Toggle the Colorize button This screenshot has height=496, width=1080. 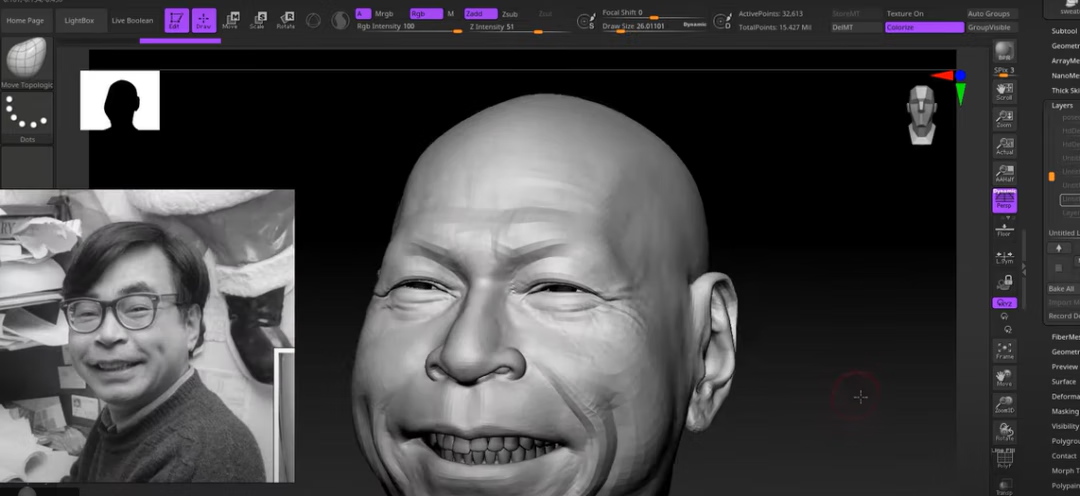(924, 28)
